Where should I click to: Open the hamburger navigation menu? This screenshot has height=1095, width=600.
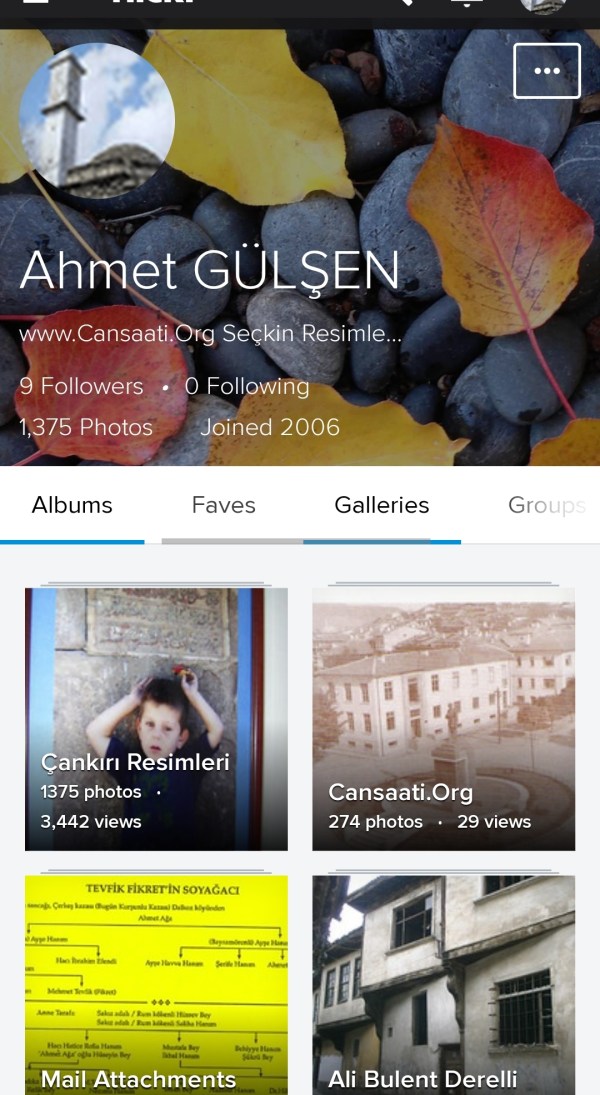36,3
